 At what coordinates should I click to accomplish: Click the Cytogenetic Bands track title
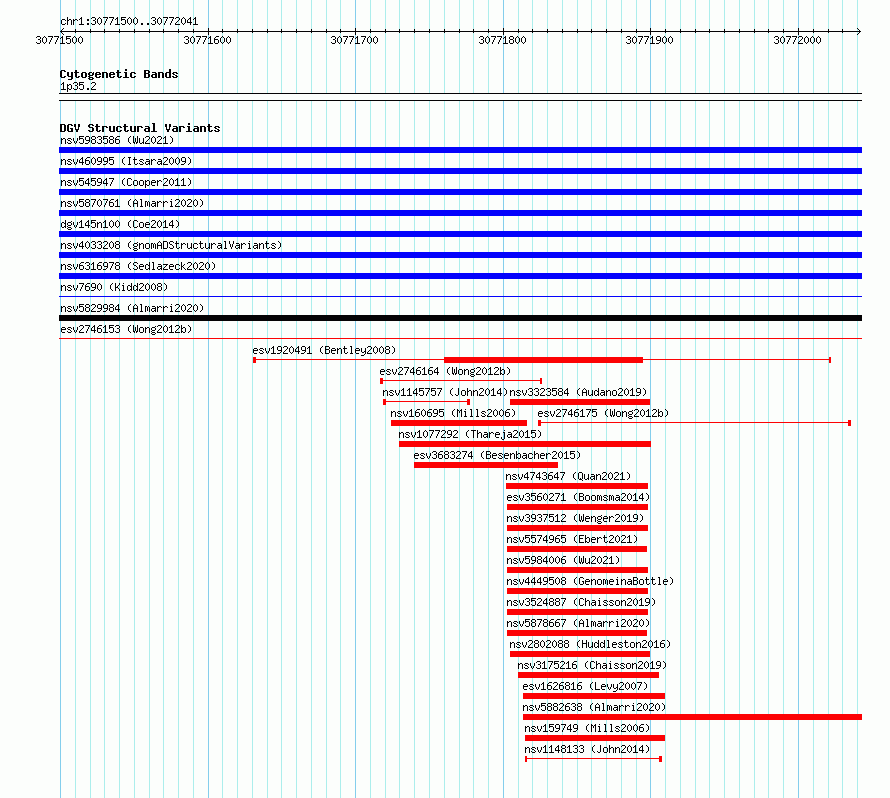(119, 74)
